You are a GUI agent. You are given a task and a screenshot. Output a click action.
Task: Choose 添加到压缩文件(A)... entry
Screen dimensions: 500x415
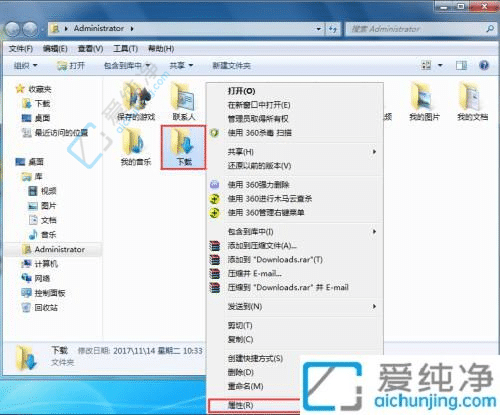pos(295,246)
